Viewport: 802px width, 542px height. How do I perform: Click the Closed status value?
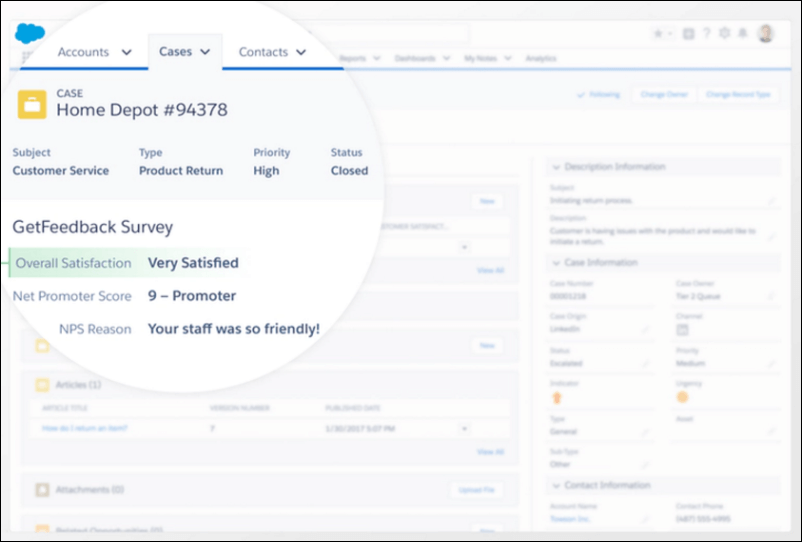[349, 171]
